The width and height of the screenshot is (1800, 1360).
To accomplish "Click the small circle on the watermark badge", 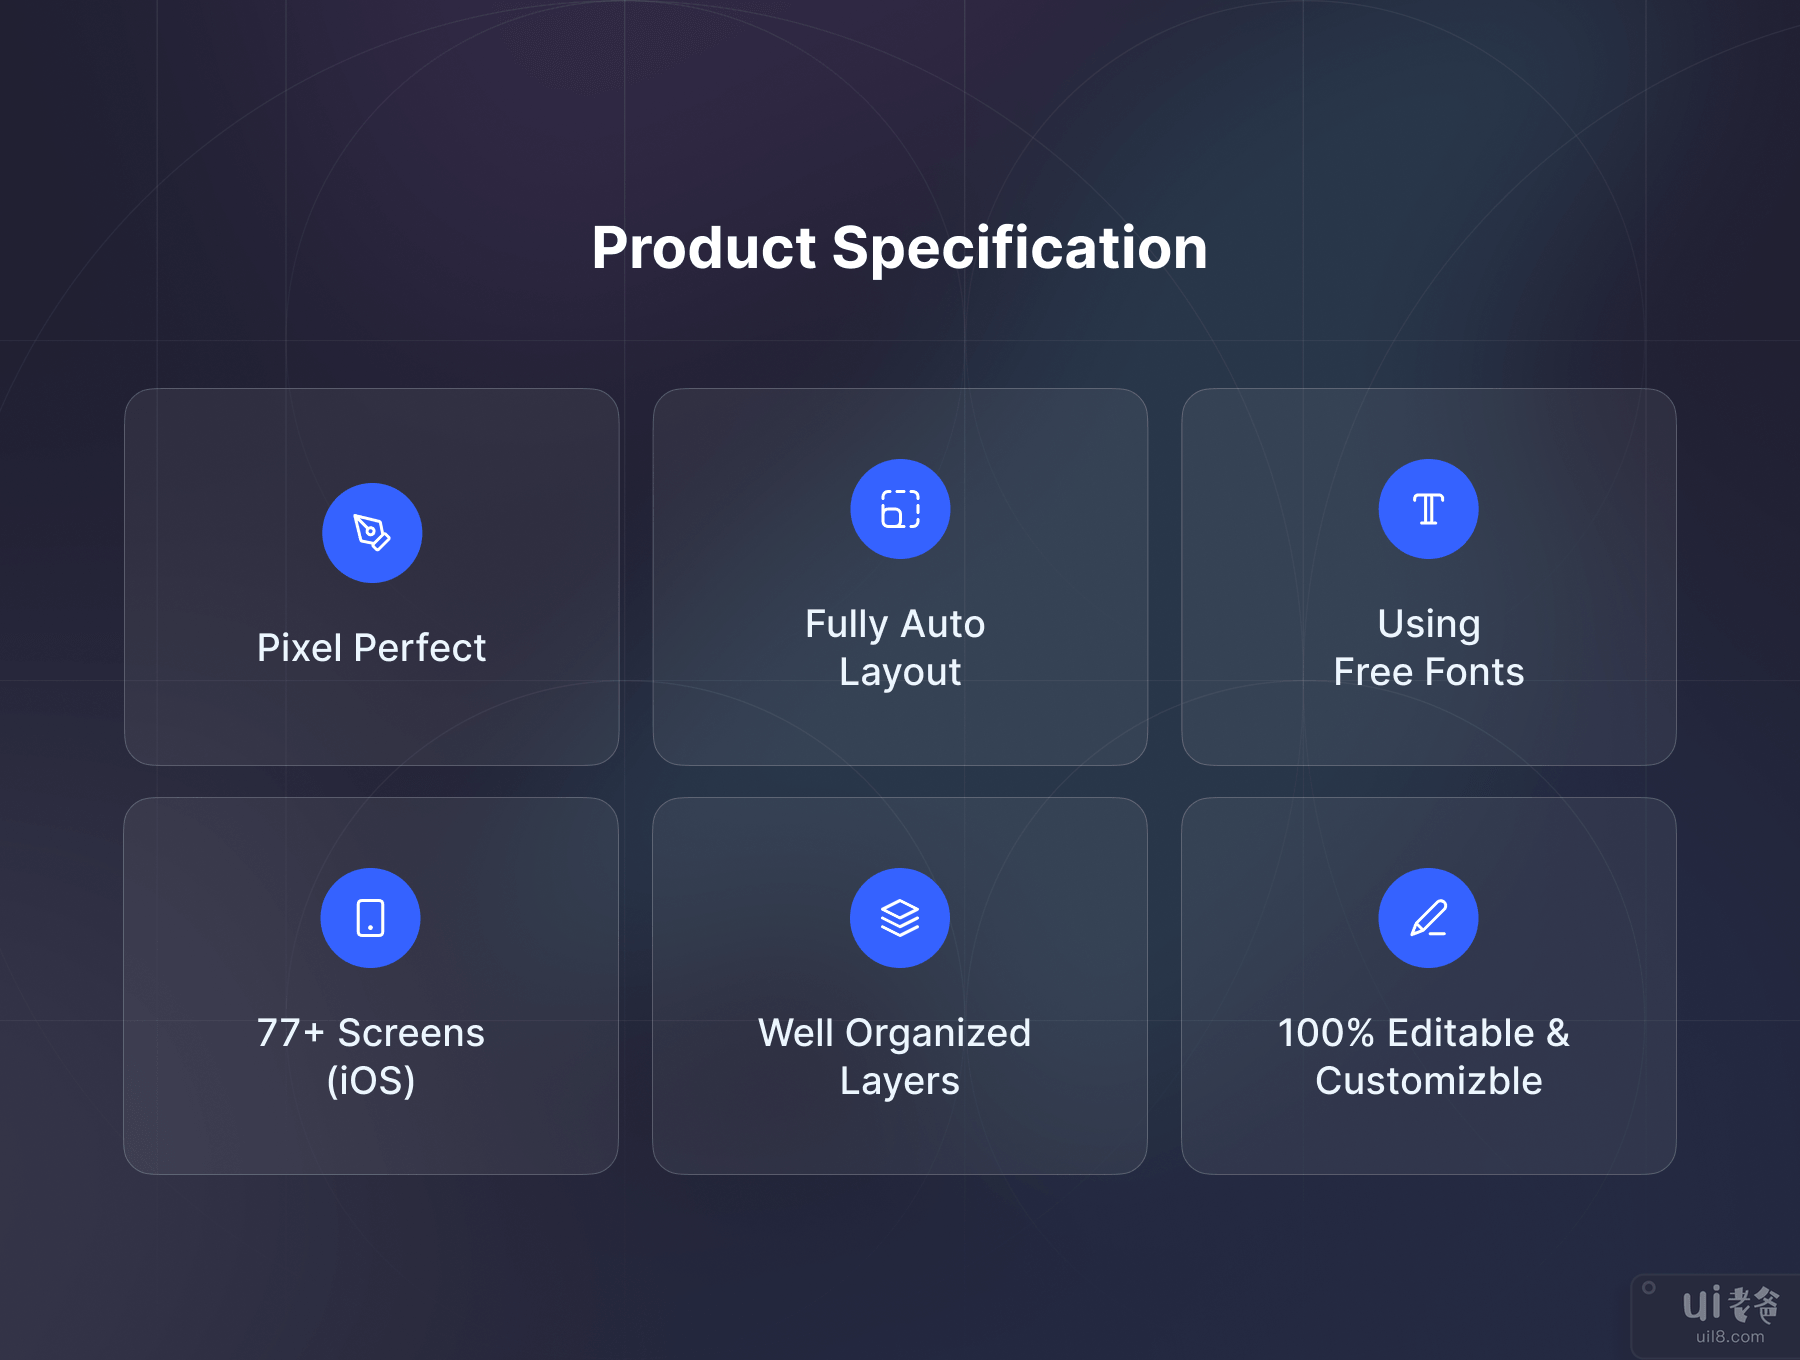I will (1649, 1288).
